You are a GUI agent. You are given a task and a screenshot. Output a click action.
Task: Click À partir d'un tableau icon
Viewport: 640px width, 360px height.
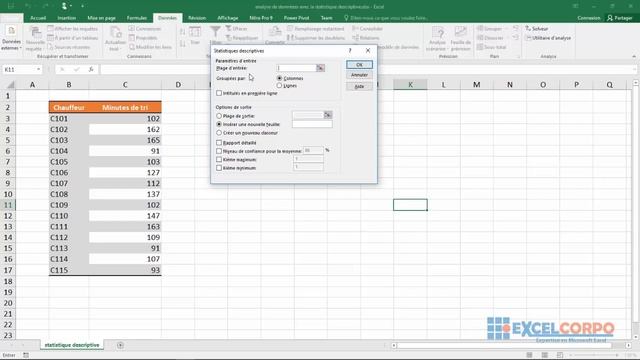point(51,38)
